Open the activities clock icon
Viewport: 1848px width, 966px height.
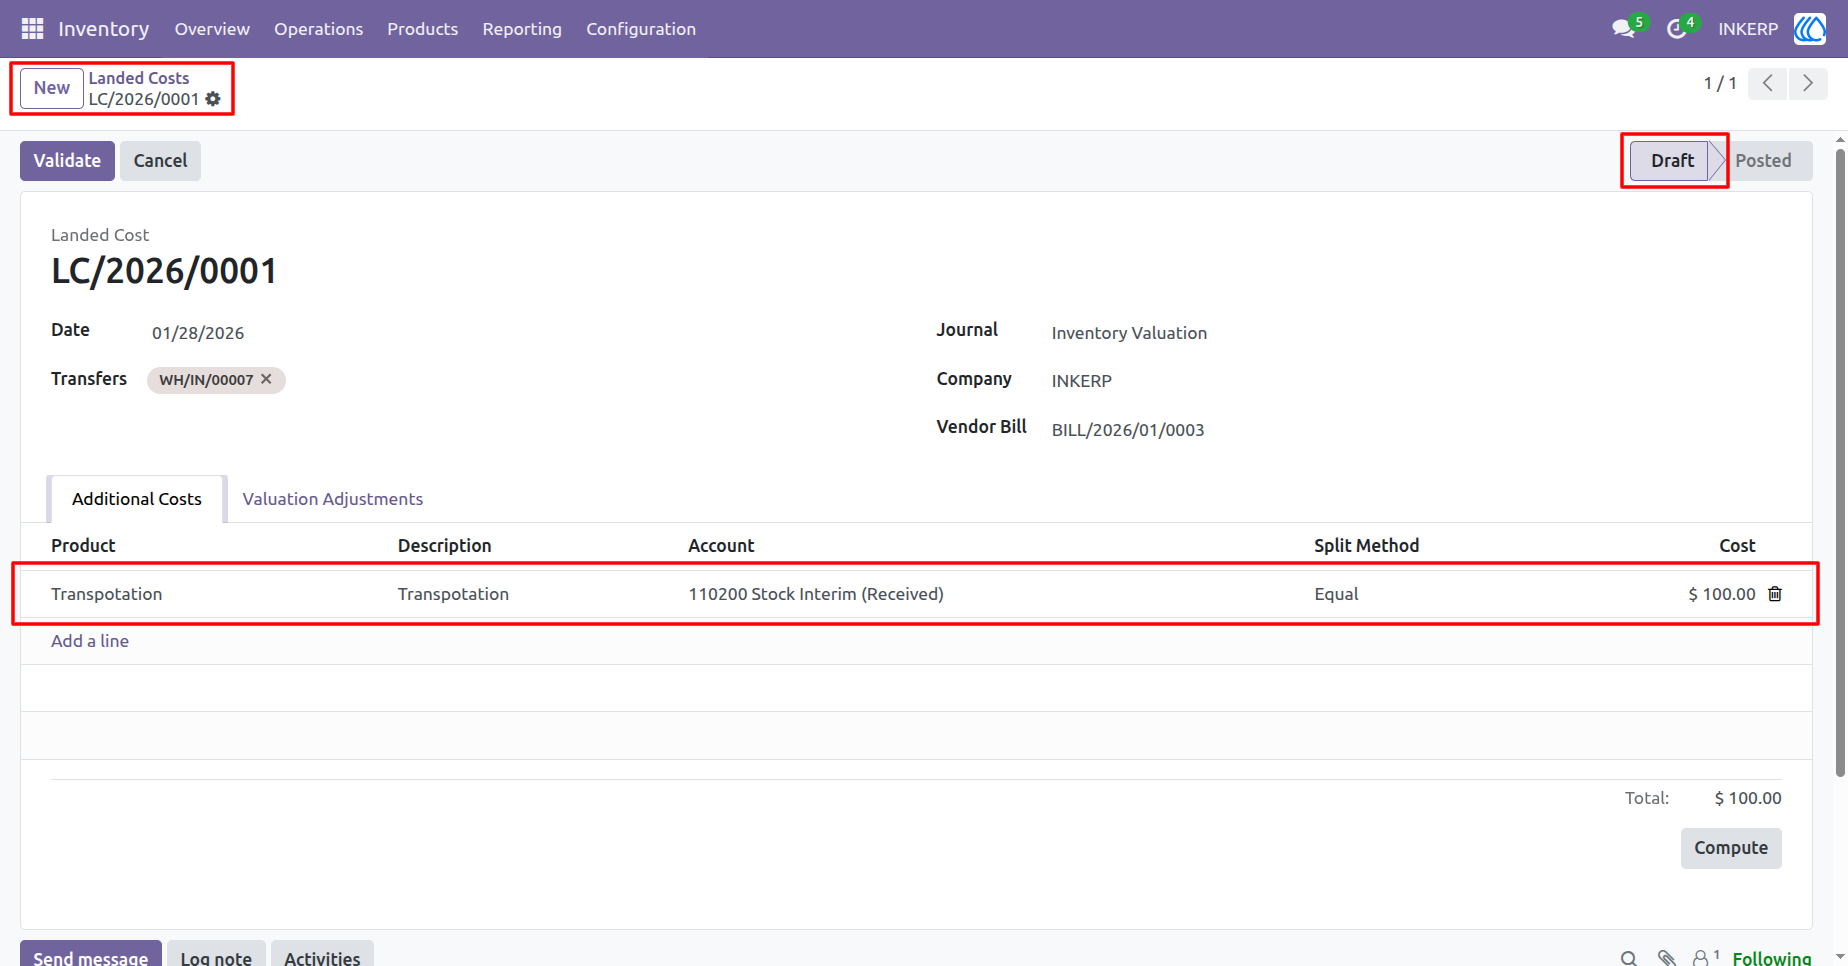click(1677, 29)
